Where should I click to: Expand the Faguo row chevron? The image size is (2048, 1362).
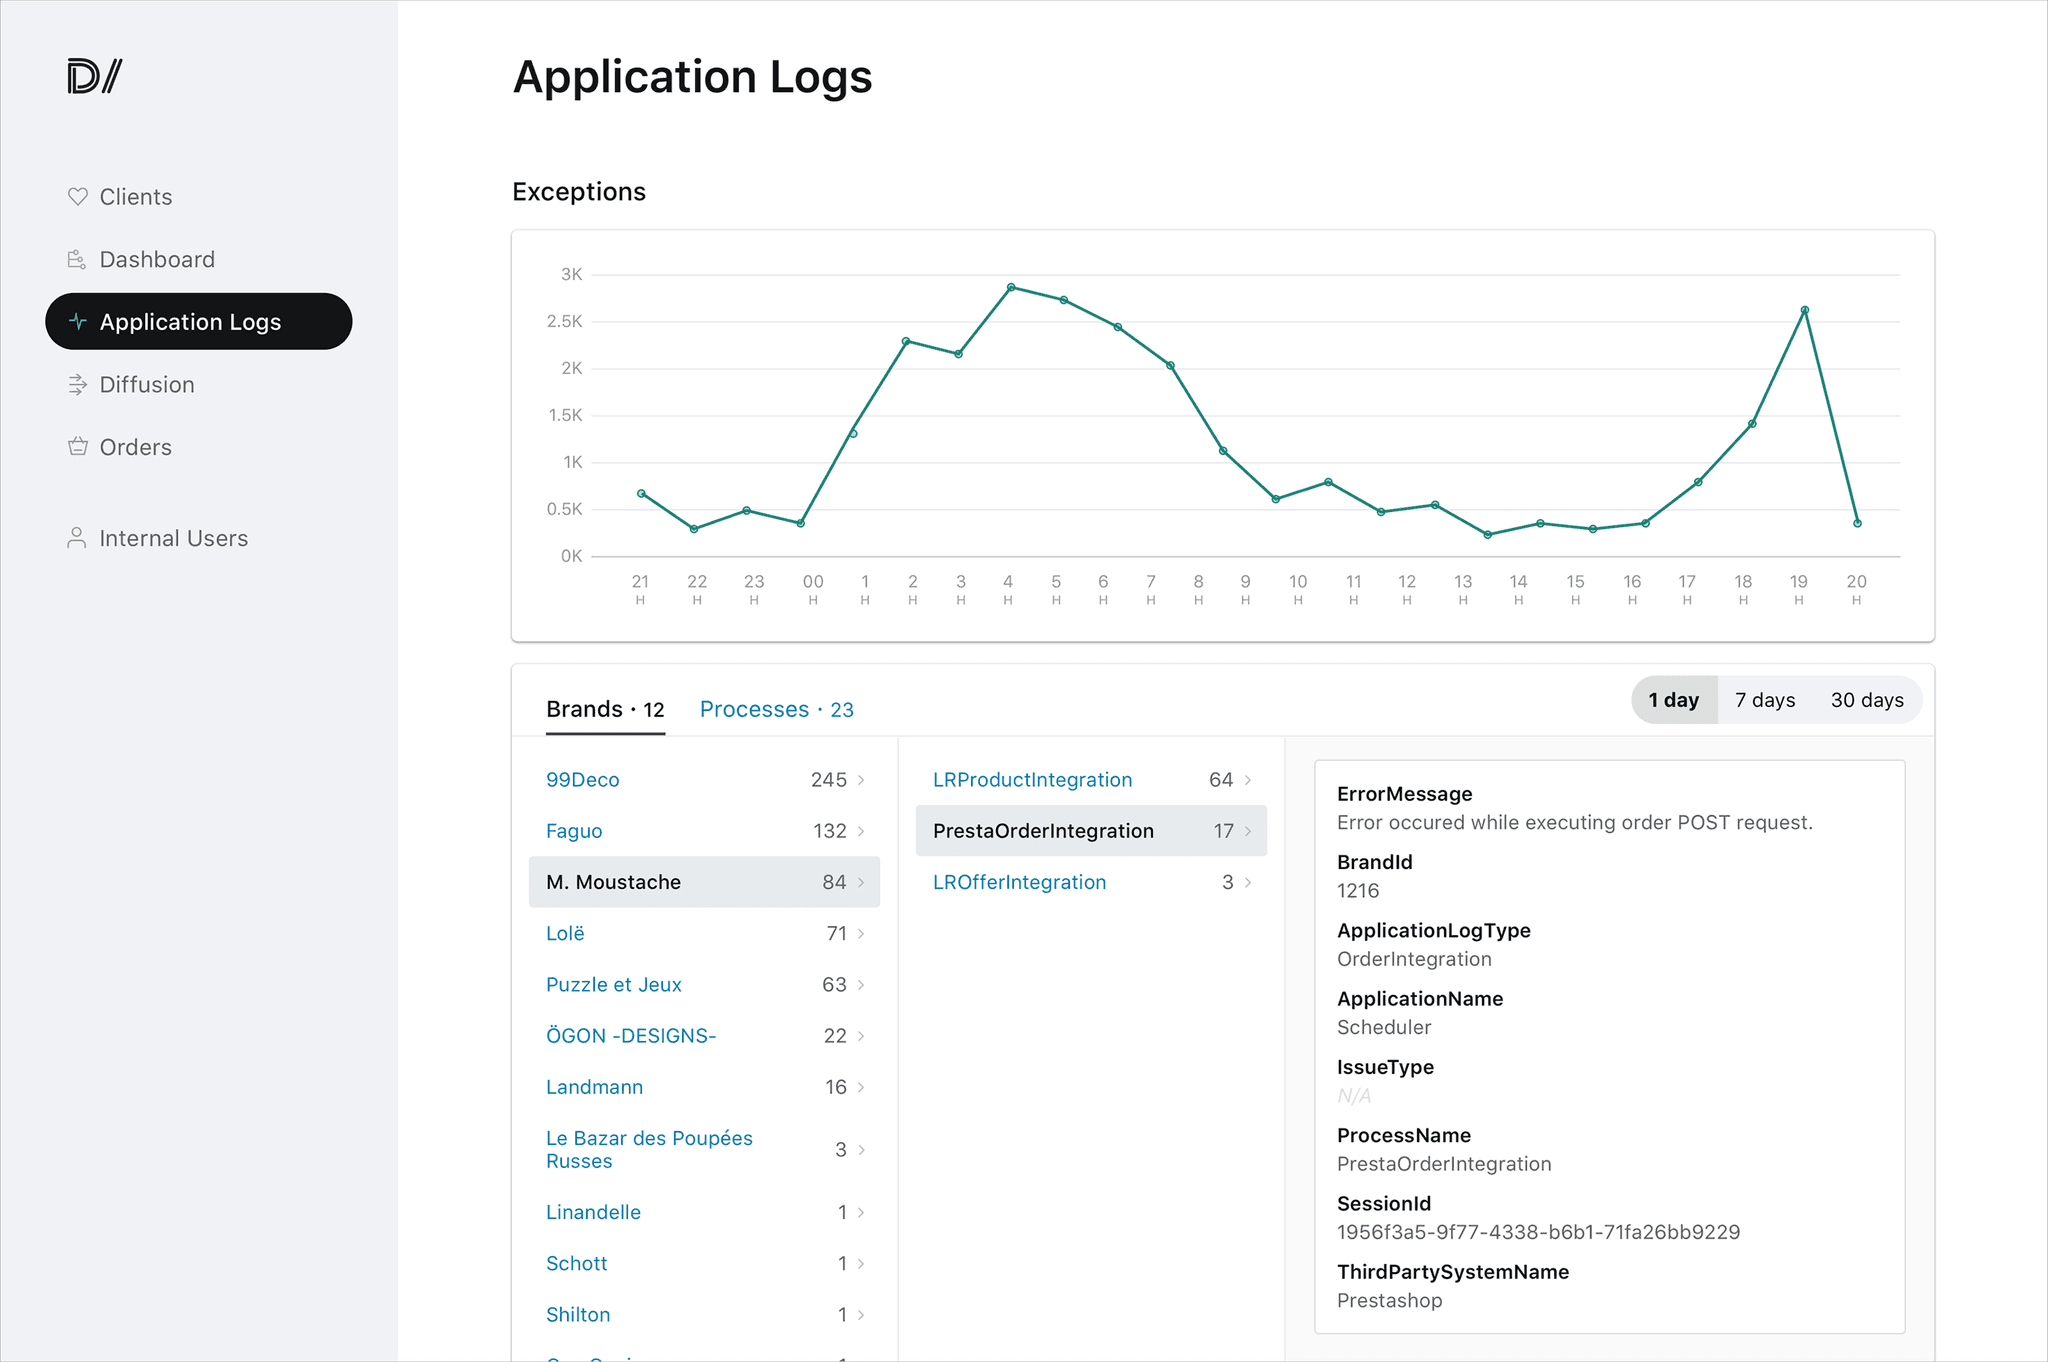861,831
